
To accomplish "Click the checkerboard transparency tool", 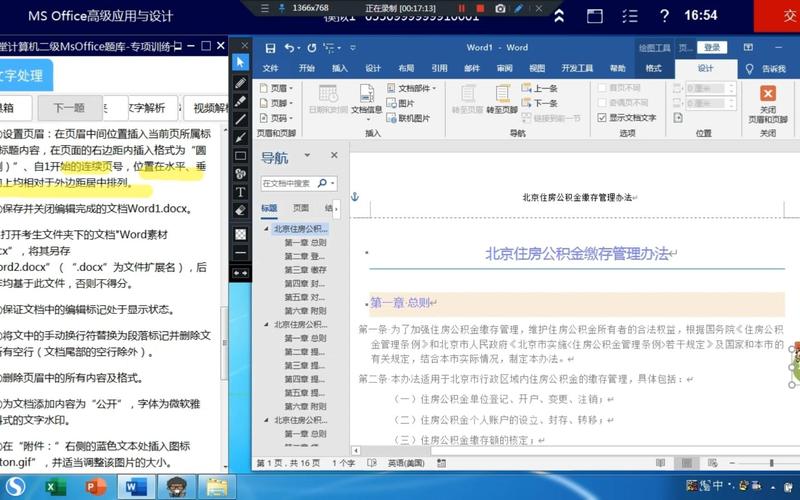I will (240, 234).
